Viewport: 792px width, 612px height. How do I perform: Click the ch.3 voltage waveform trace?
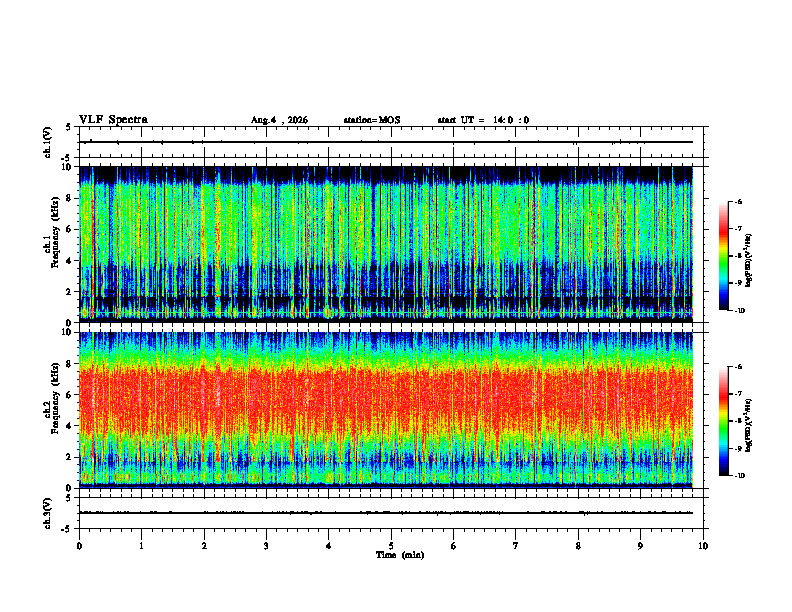[385, 513]
